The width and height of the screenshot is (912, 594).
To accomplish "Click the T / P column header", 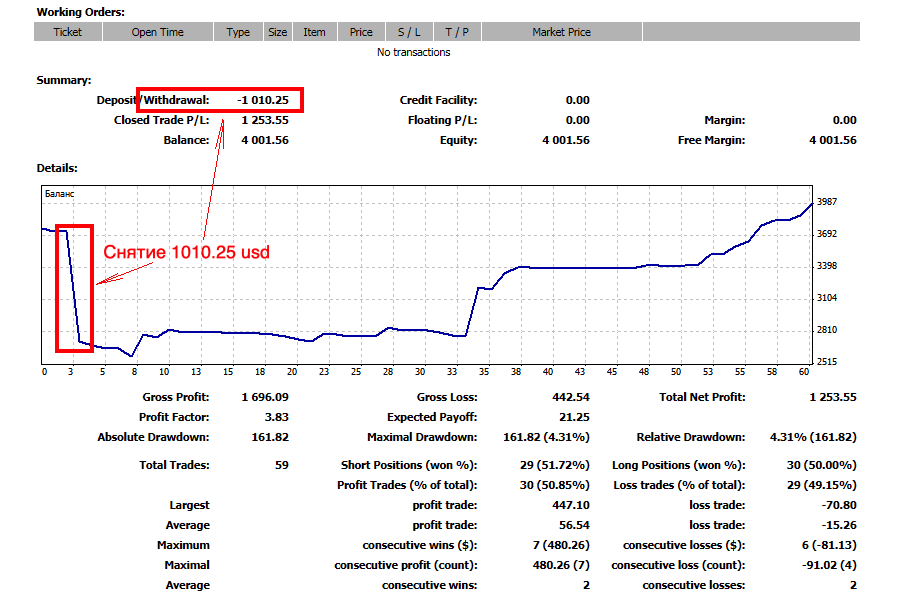I will [458, 32].
